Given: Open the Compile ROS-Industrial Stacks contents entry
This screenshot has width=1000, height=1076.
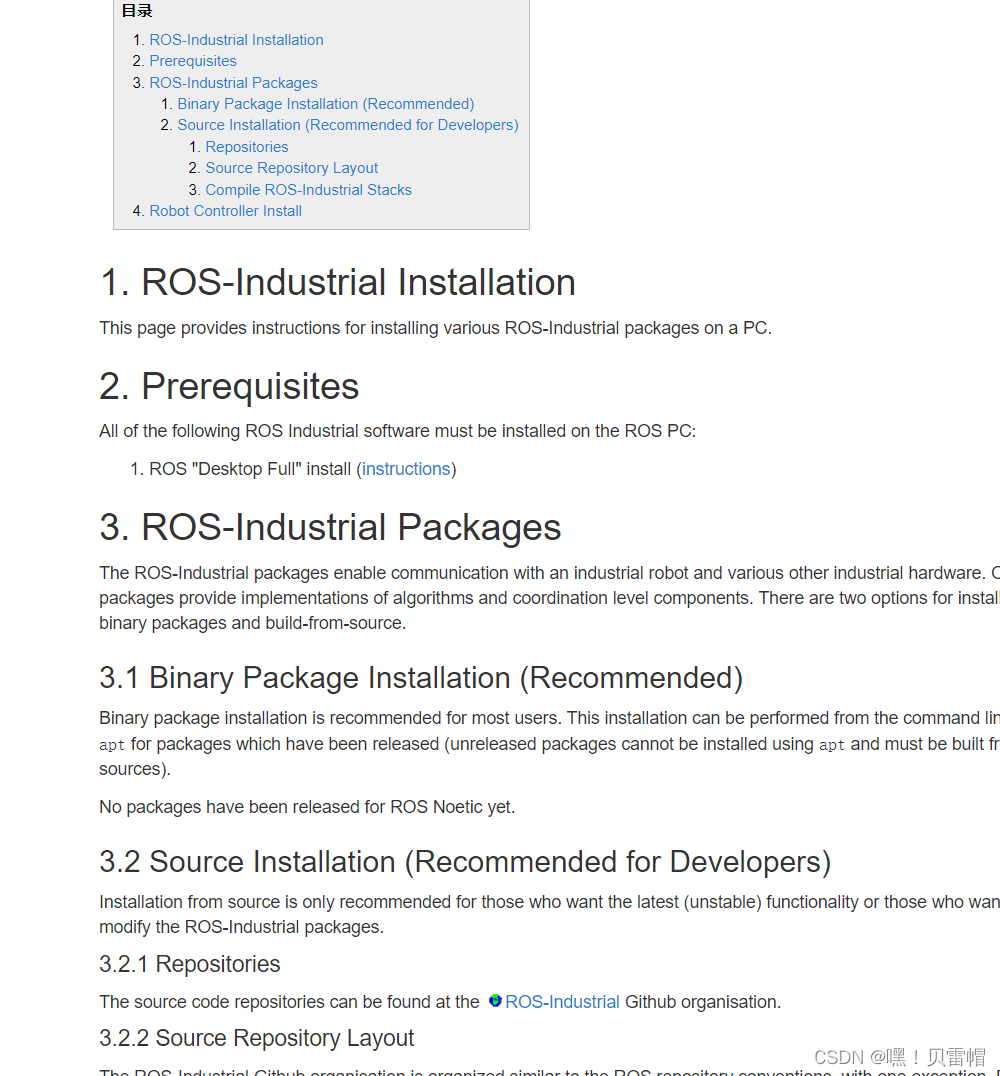Looking at the screenshot, I should [x=308, y=189].
